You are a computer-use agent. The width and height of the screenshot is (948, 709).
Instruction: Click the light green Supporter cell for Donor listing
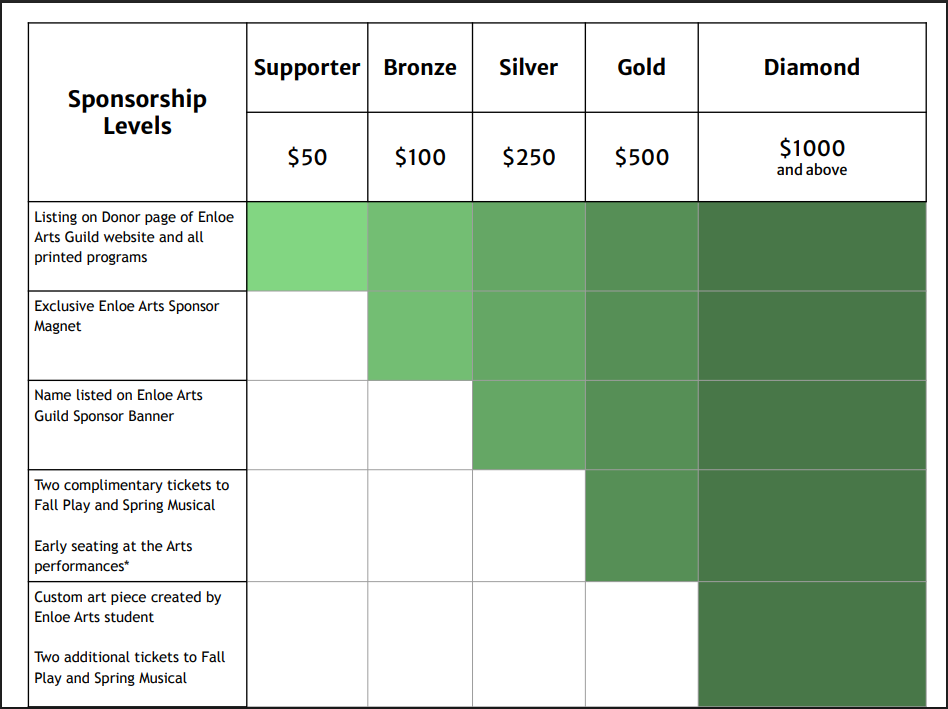click(x=307, y=246)
